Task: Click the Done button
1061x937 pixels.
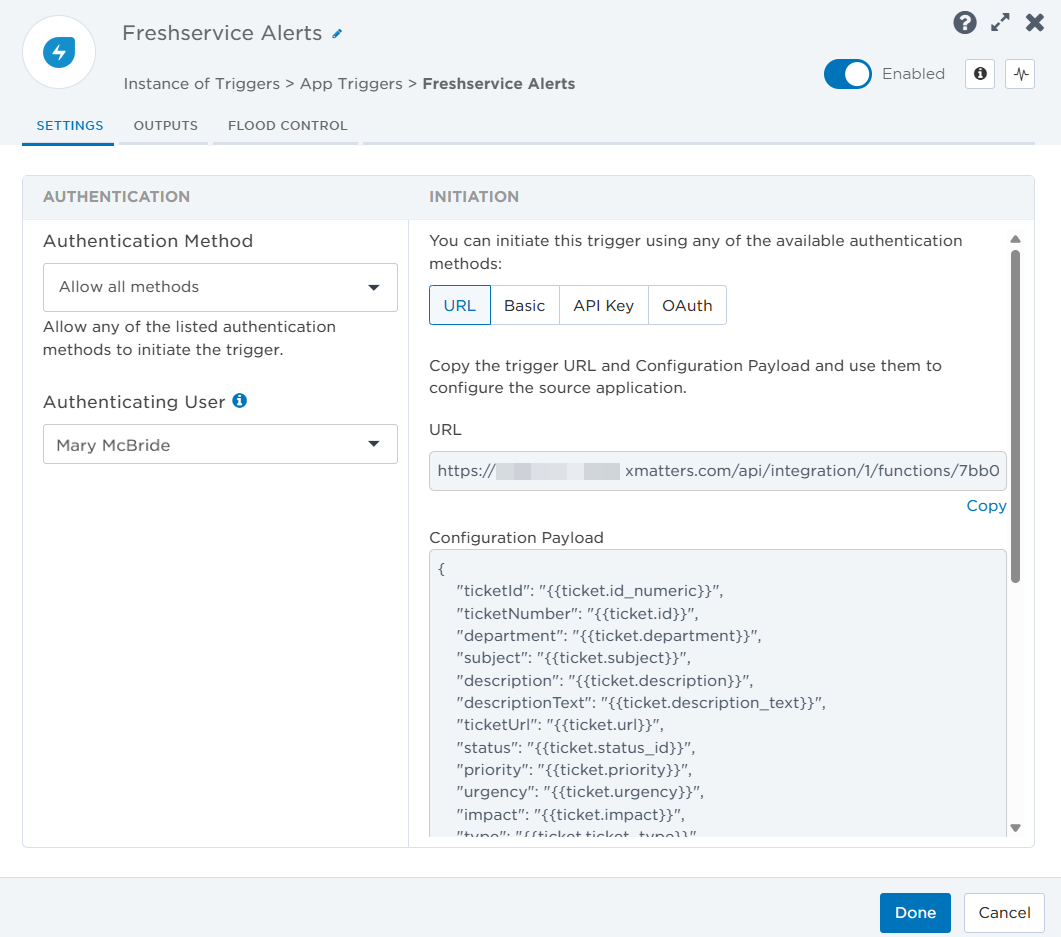Action: (915, 912)
